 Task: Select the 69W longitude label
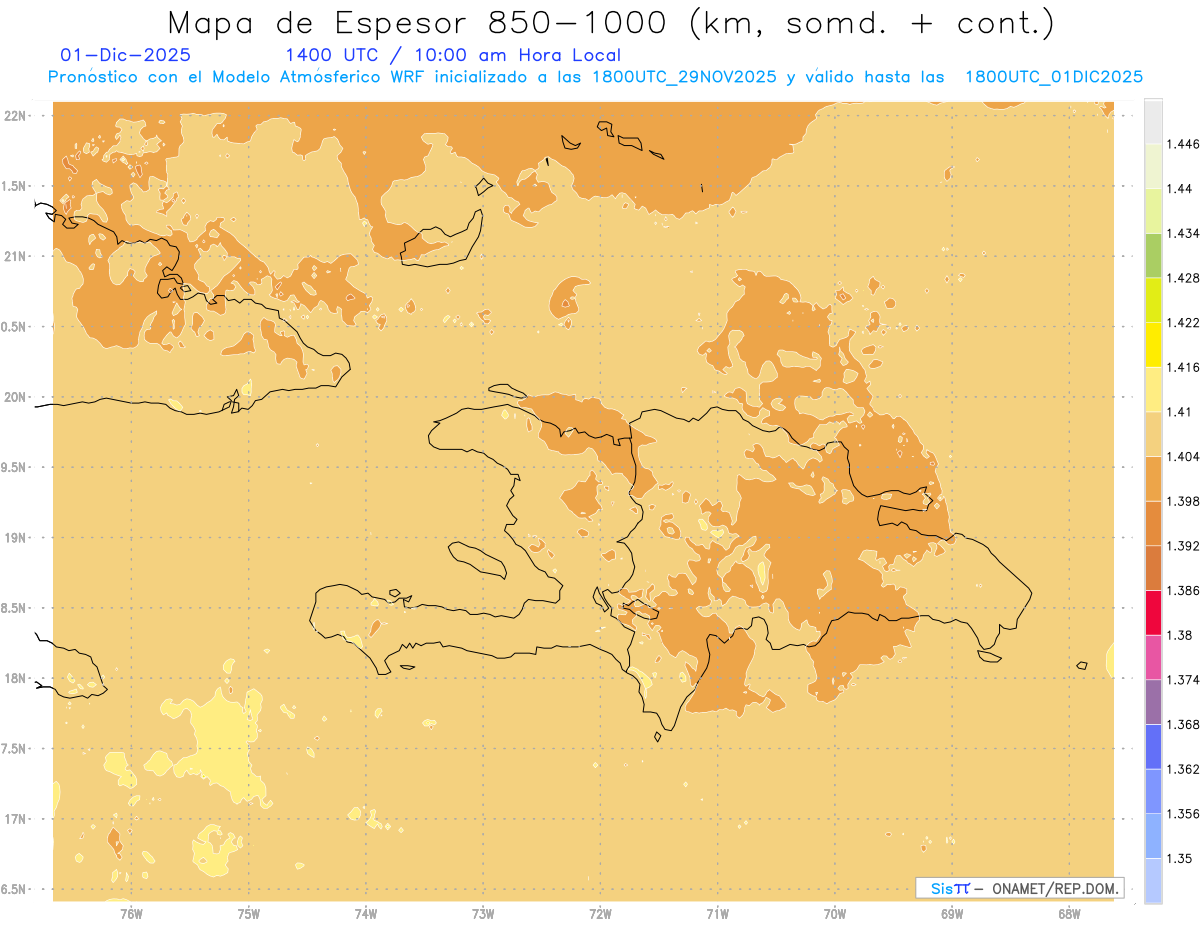952,913
